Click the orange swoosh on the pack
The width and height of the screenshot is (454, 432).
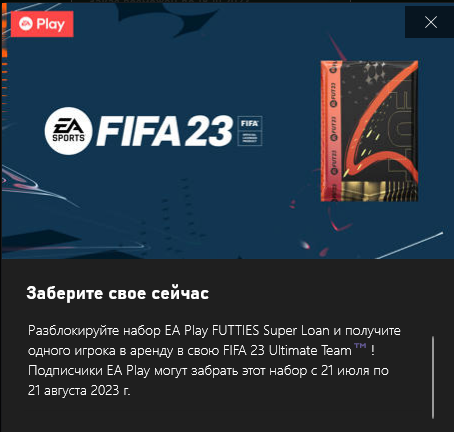coord(382,128)
